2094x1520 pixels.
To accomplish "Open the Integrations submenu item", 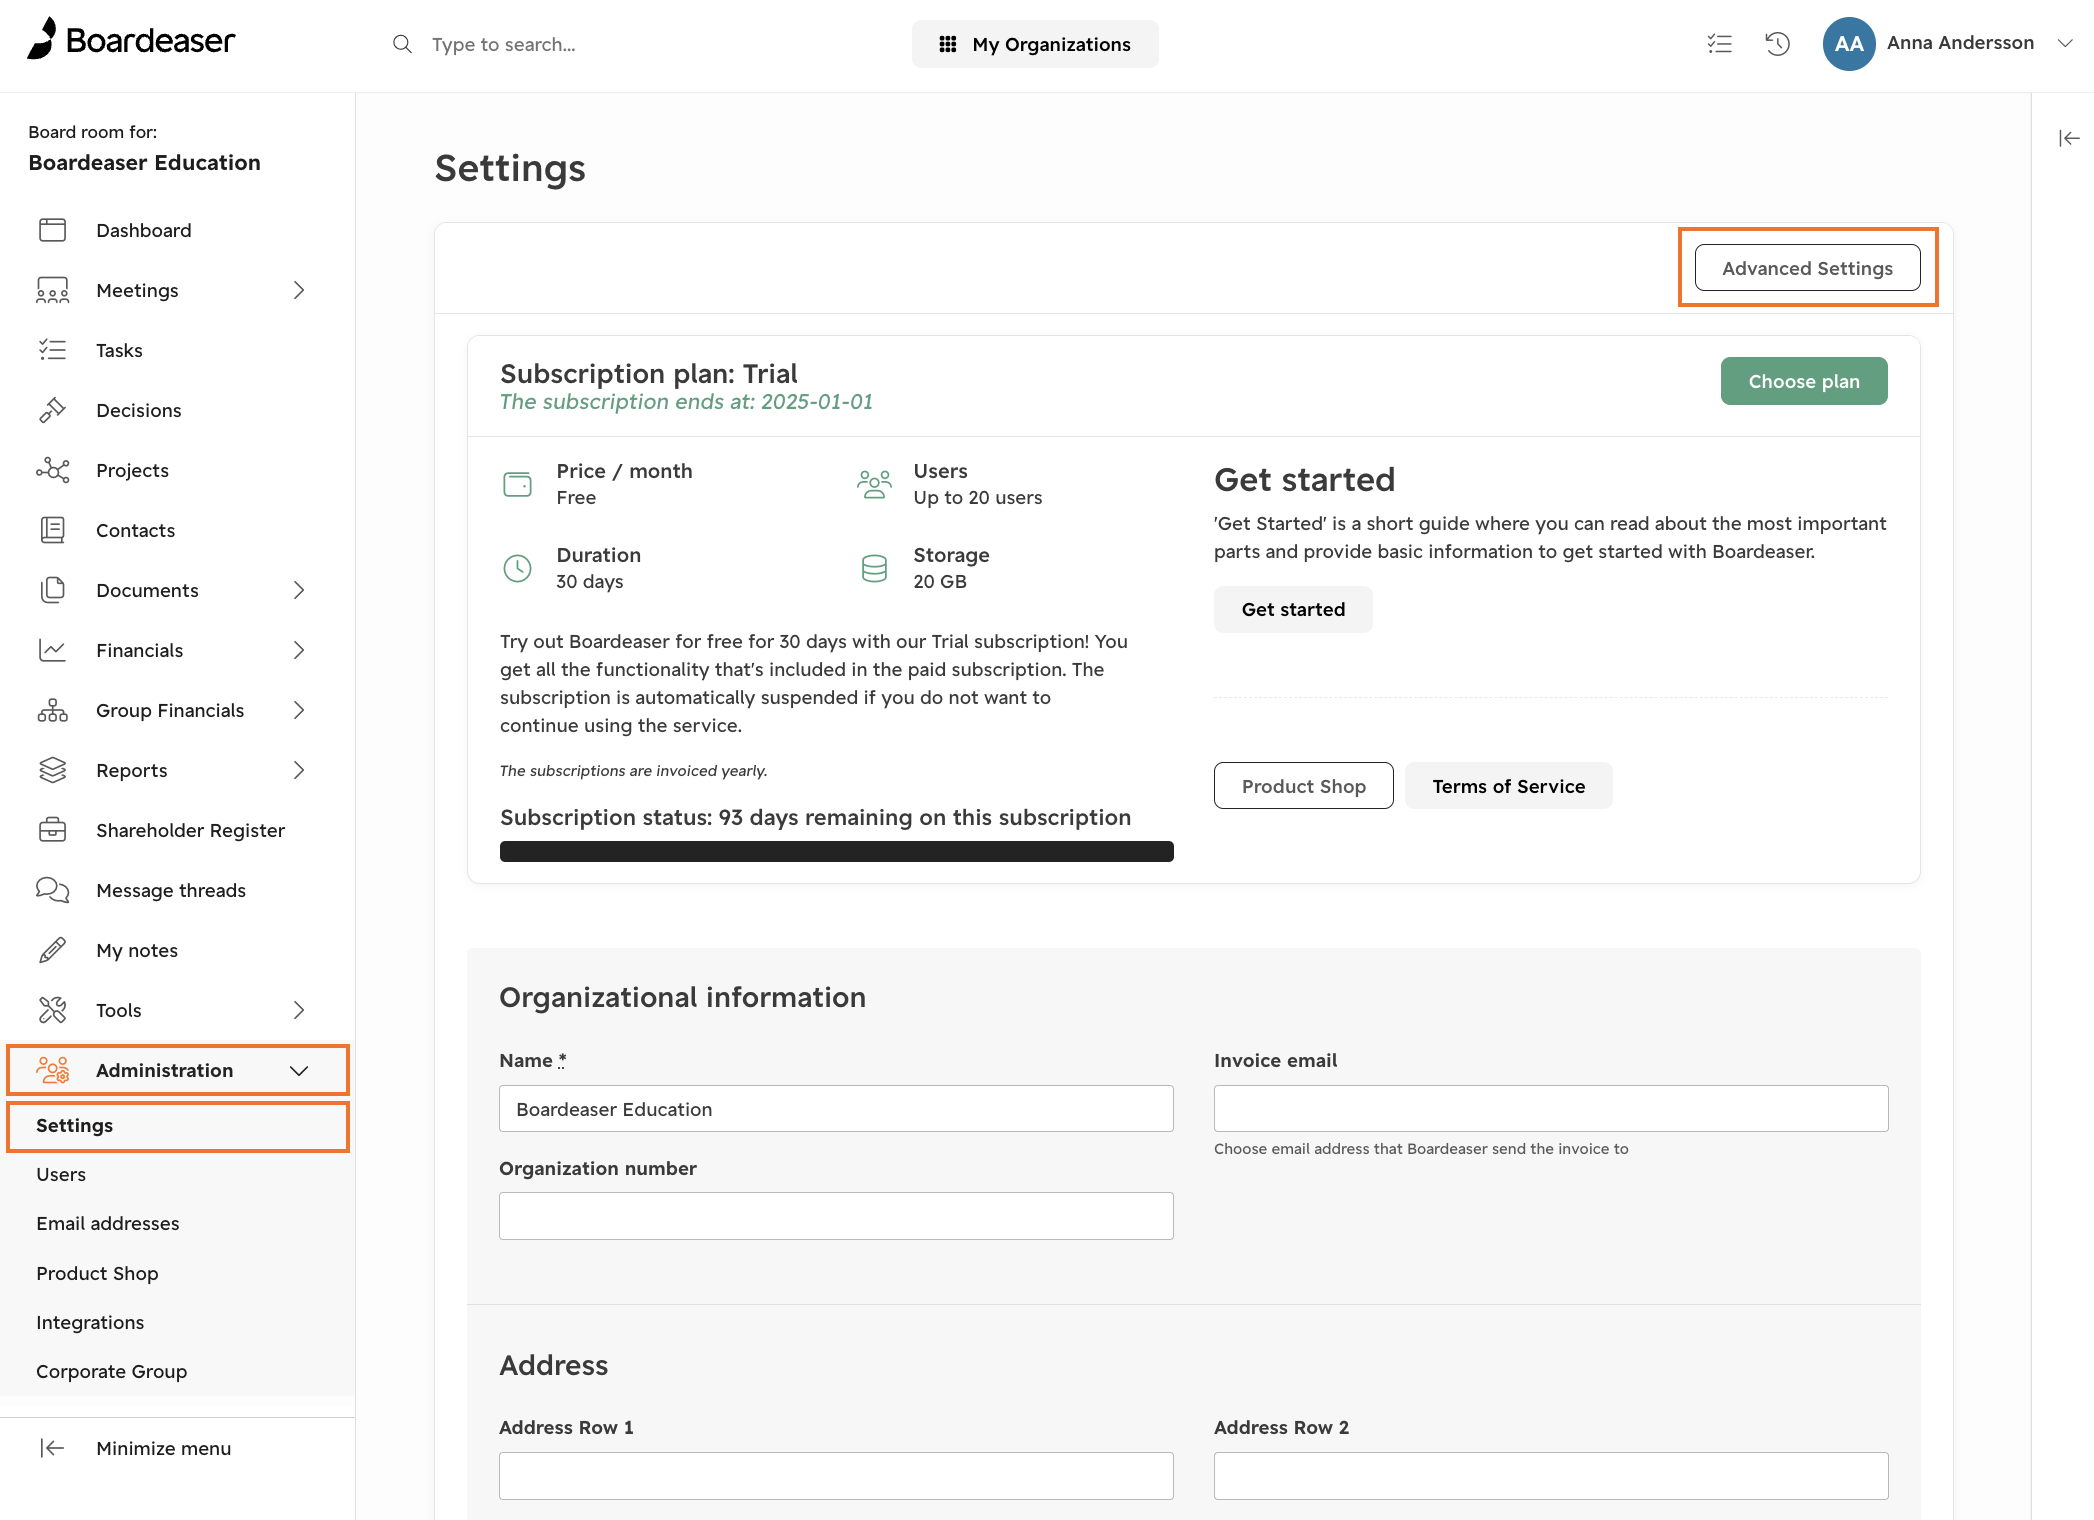I will [x=178, y=1322].
